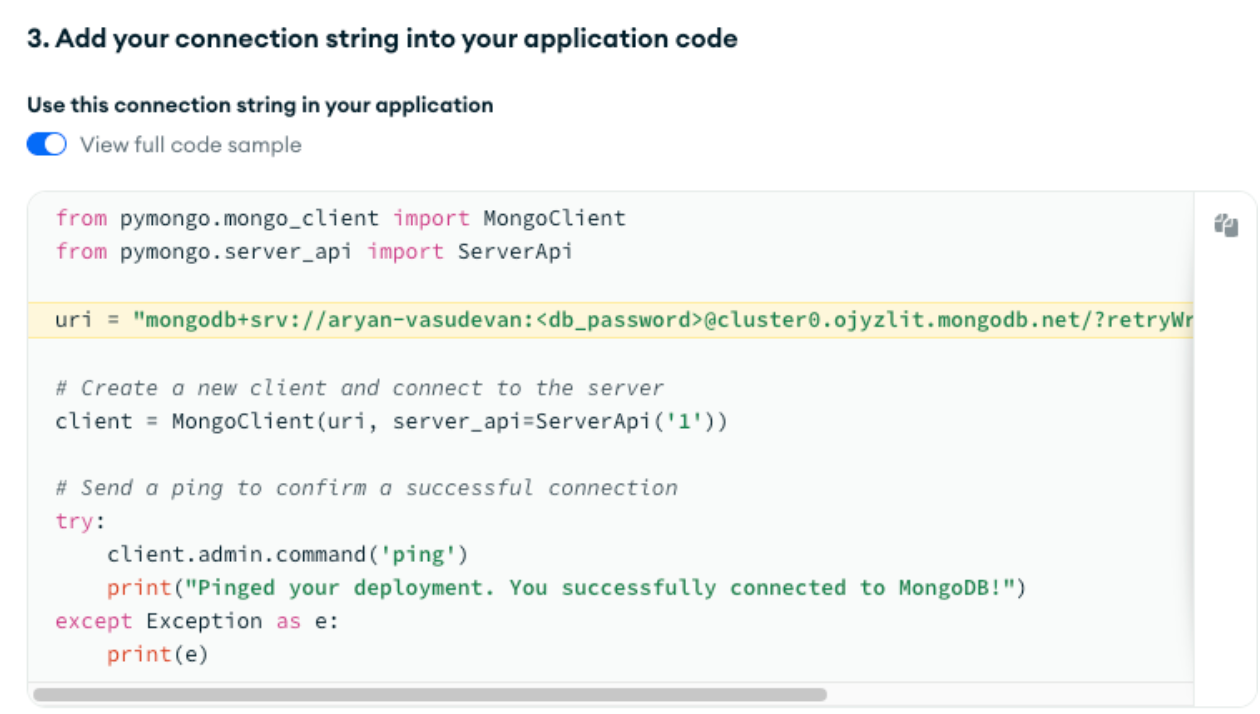This screenshot has width=1260, height=714.
Task: Click the "Send a ping" comment line
Action: (366, 488)
